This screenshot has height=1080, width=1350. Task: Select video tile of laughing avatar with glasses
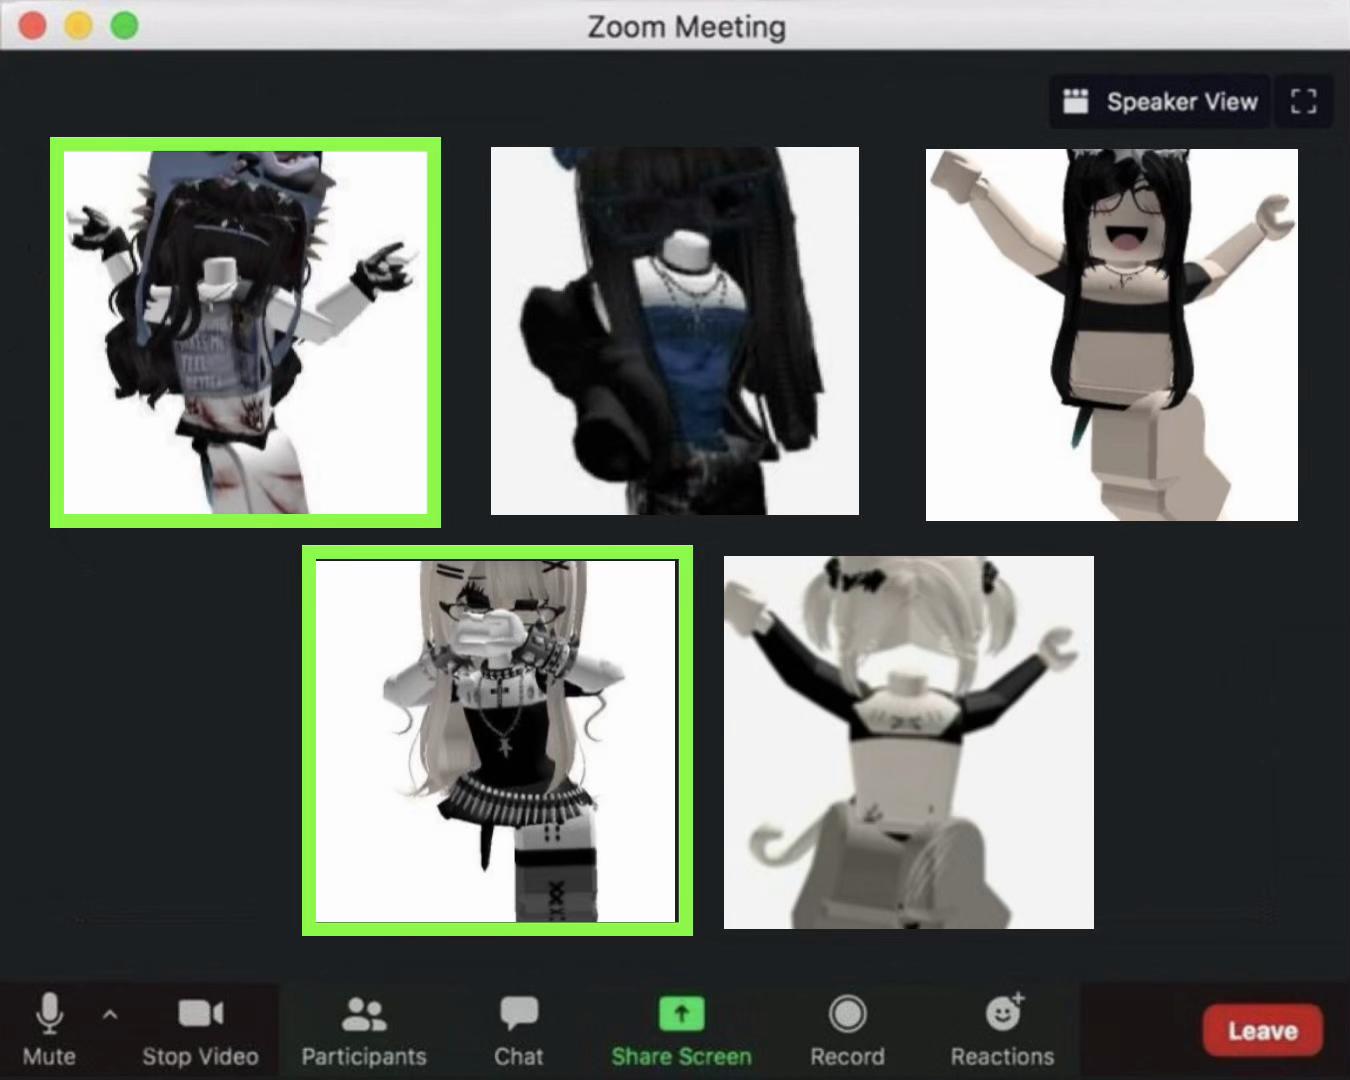click(x=1112, y=335)
